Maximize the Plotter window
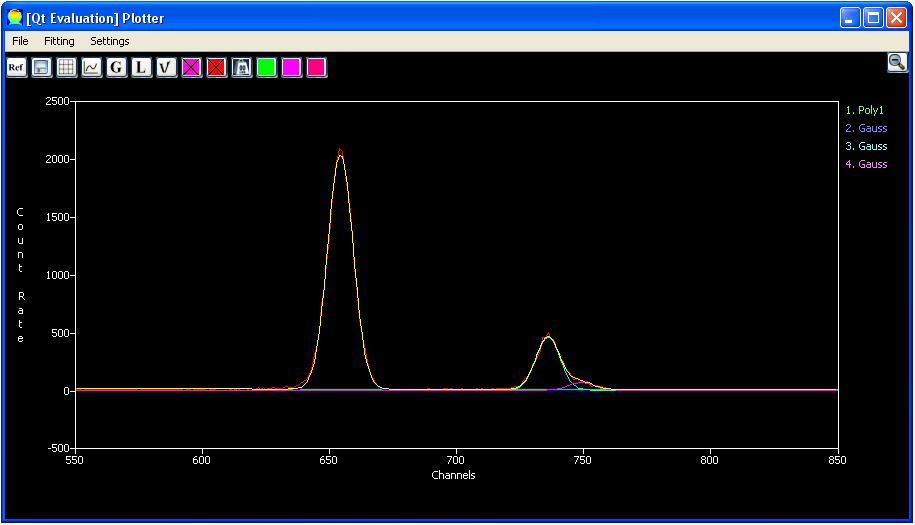 click(873, 18)
